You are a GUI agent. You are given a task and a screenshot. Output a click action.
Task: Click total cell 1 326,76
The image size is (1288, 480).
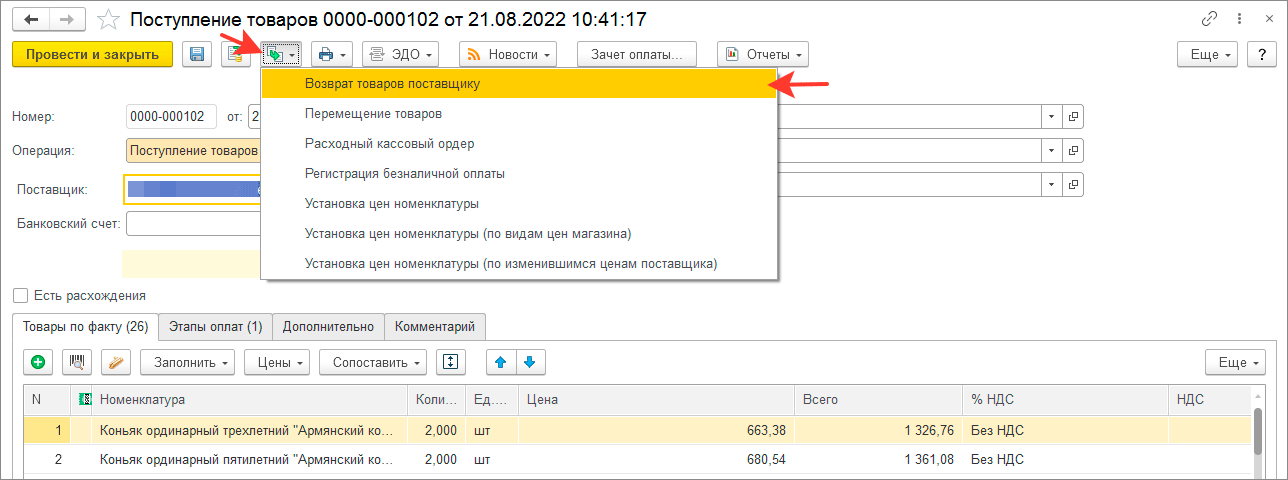point(877,431)
